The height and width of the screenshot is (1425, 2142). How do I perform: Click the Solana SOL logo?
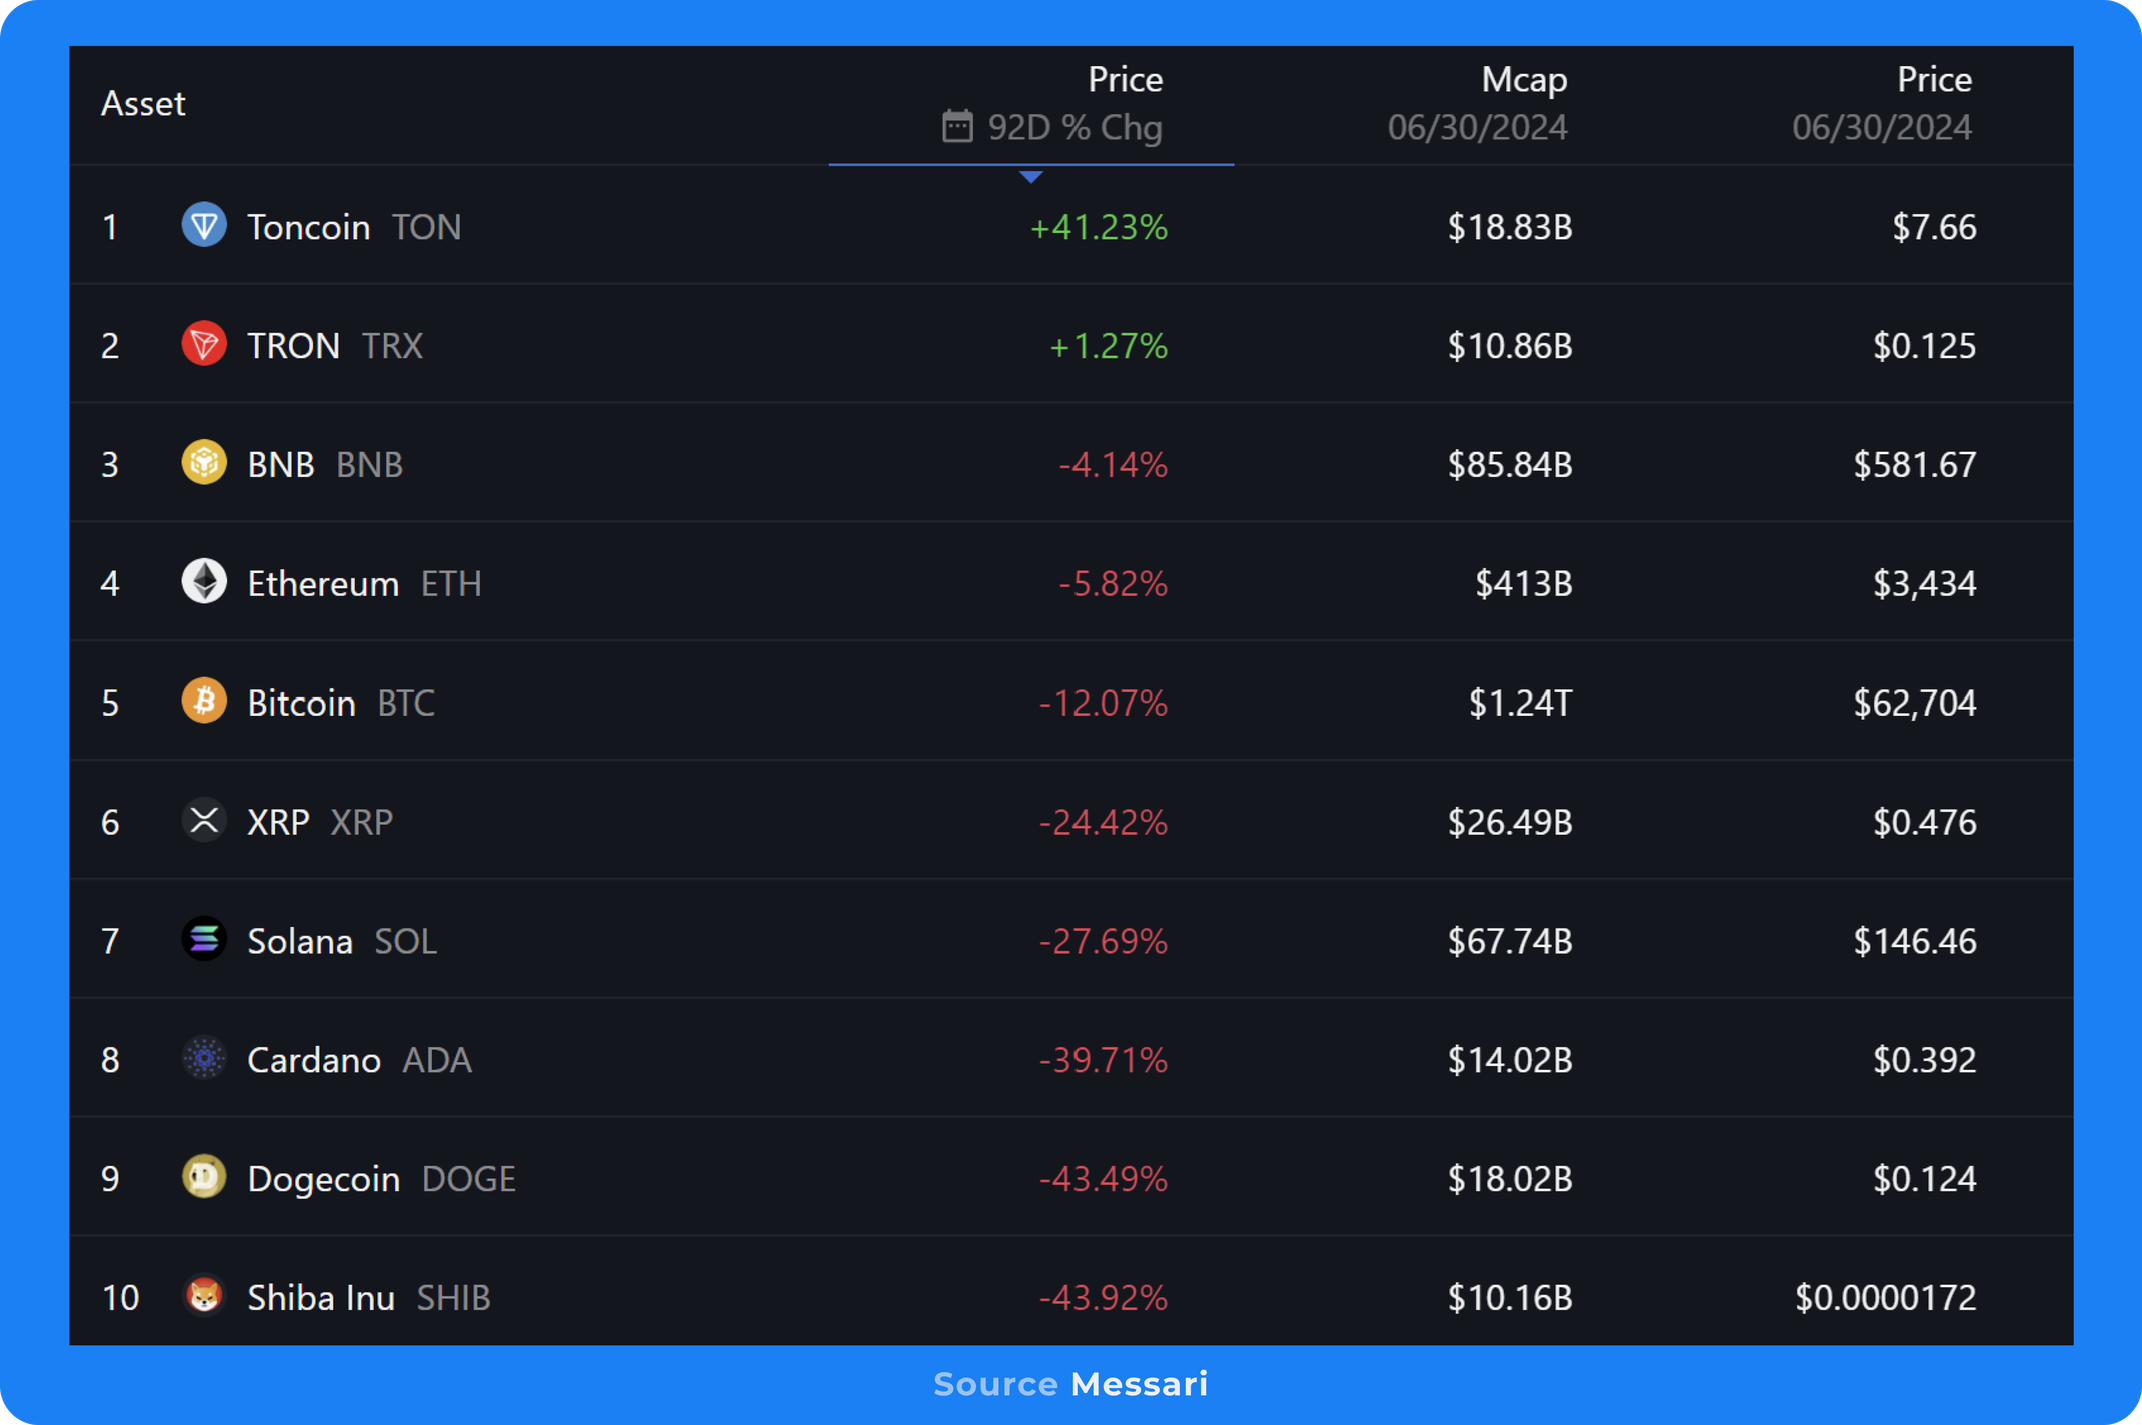pyautogui.click(x=203, y=939)
